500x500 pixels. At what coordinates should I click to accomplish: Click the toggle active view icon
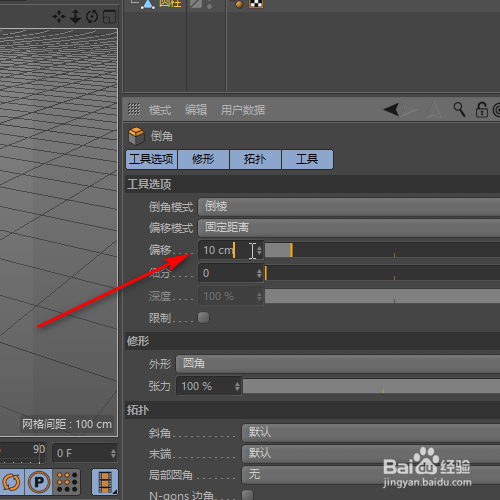(x=109, y=17)
